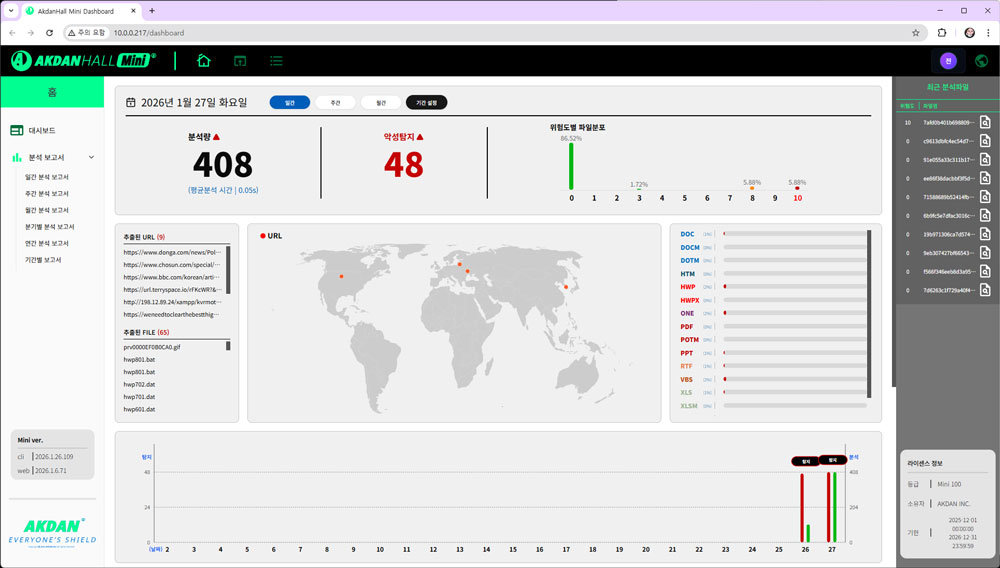The height and width of the screenshot is (568, 1000).
Task: Click the upload window icon in header
Action: coord(240,61)
